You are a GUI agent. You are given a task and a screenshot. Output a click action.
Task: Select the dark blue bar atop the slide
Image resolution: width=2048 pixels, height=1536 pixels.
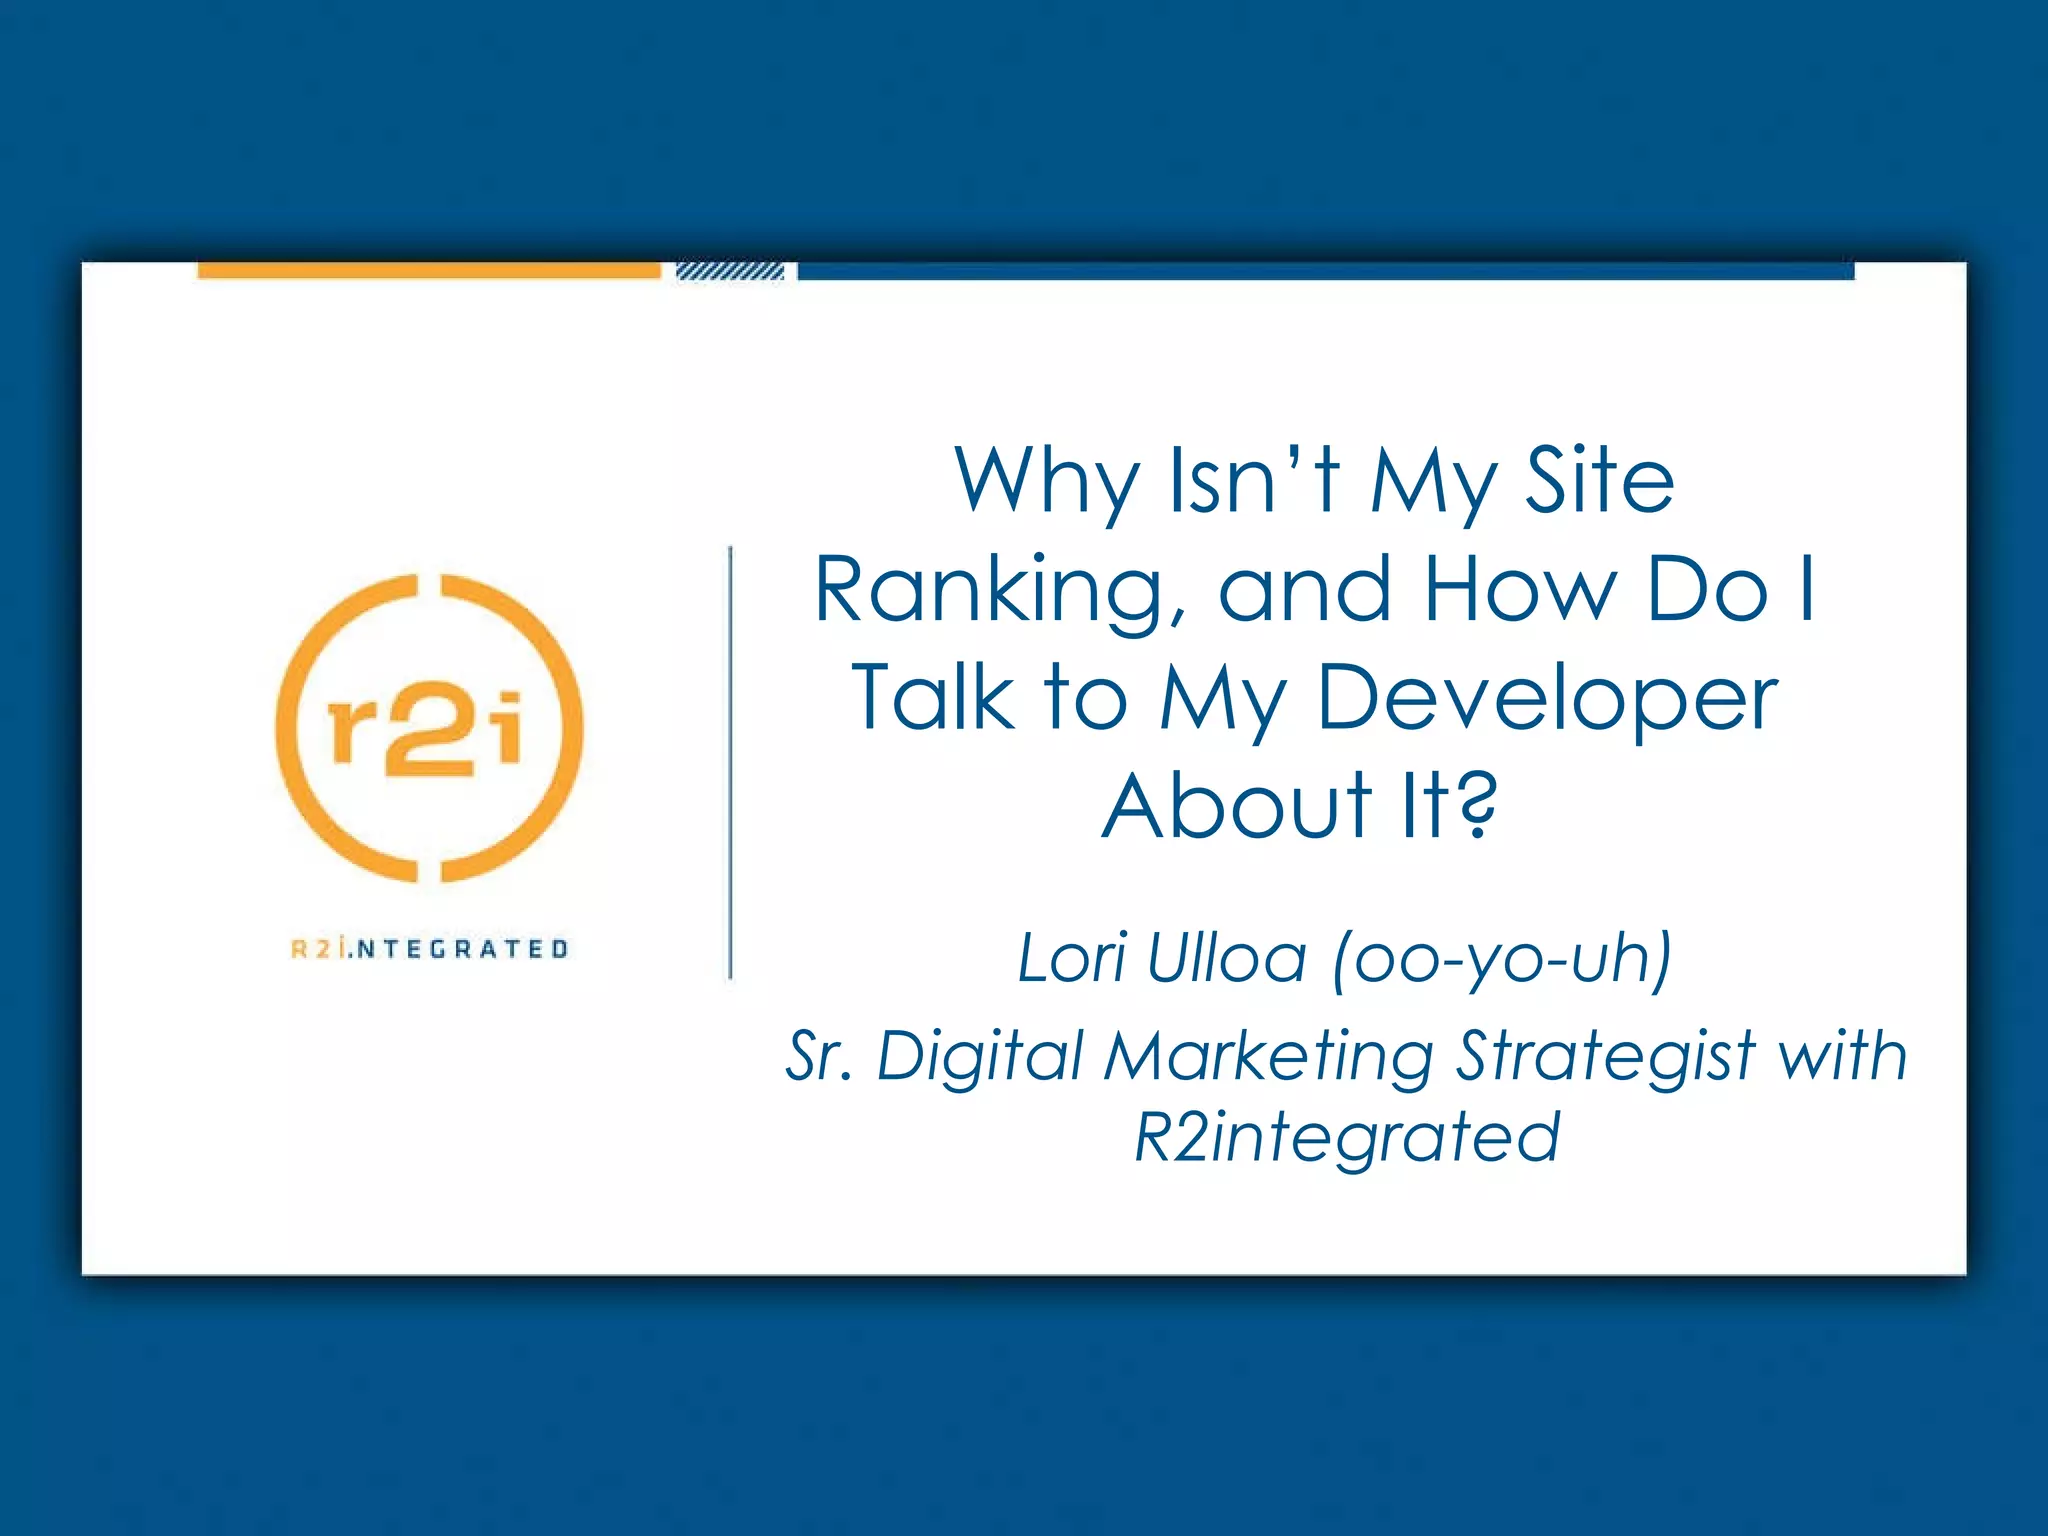coord(1325,271)
